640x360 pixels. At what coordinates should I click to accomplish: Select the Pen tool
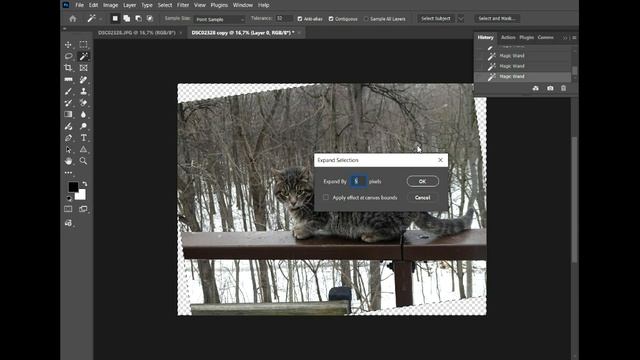(68, 138)
